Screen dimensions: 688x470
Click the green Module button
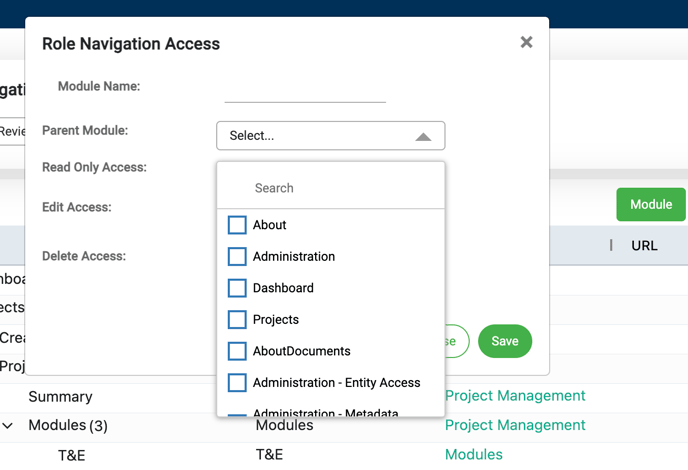point(650,204)
